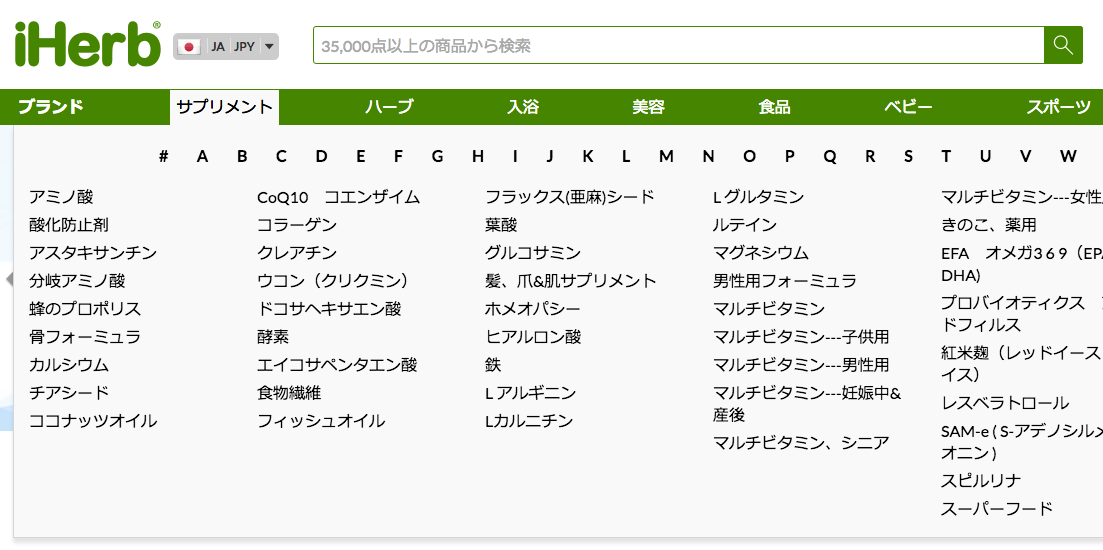This screenshot has height=550, width=1103.
Task: Open the グルコサミン category
Action: click(x=533, y=253)
